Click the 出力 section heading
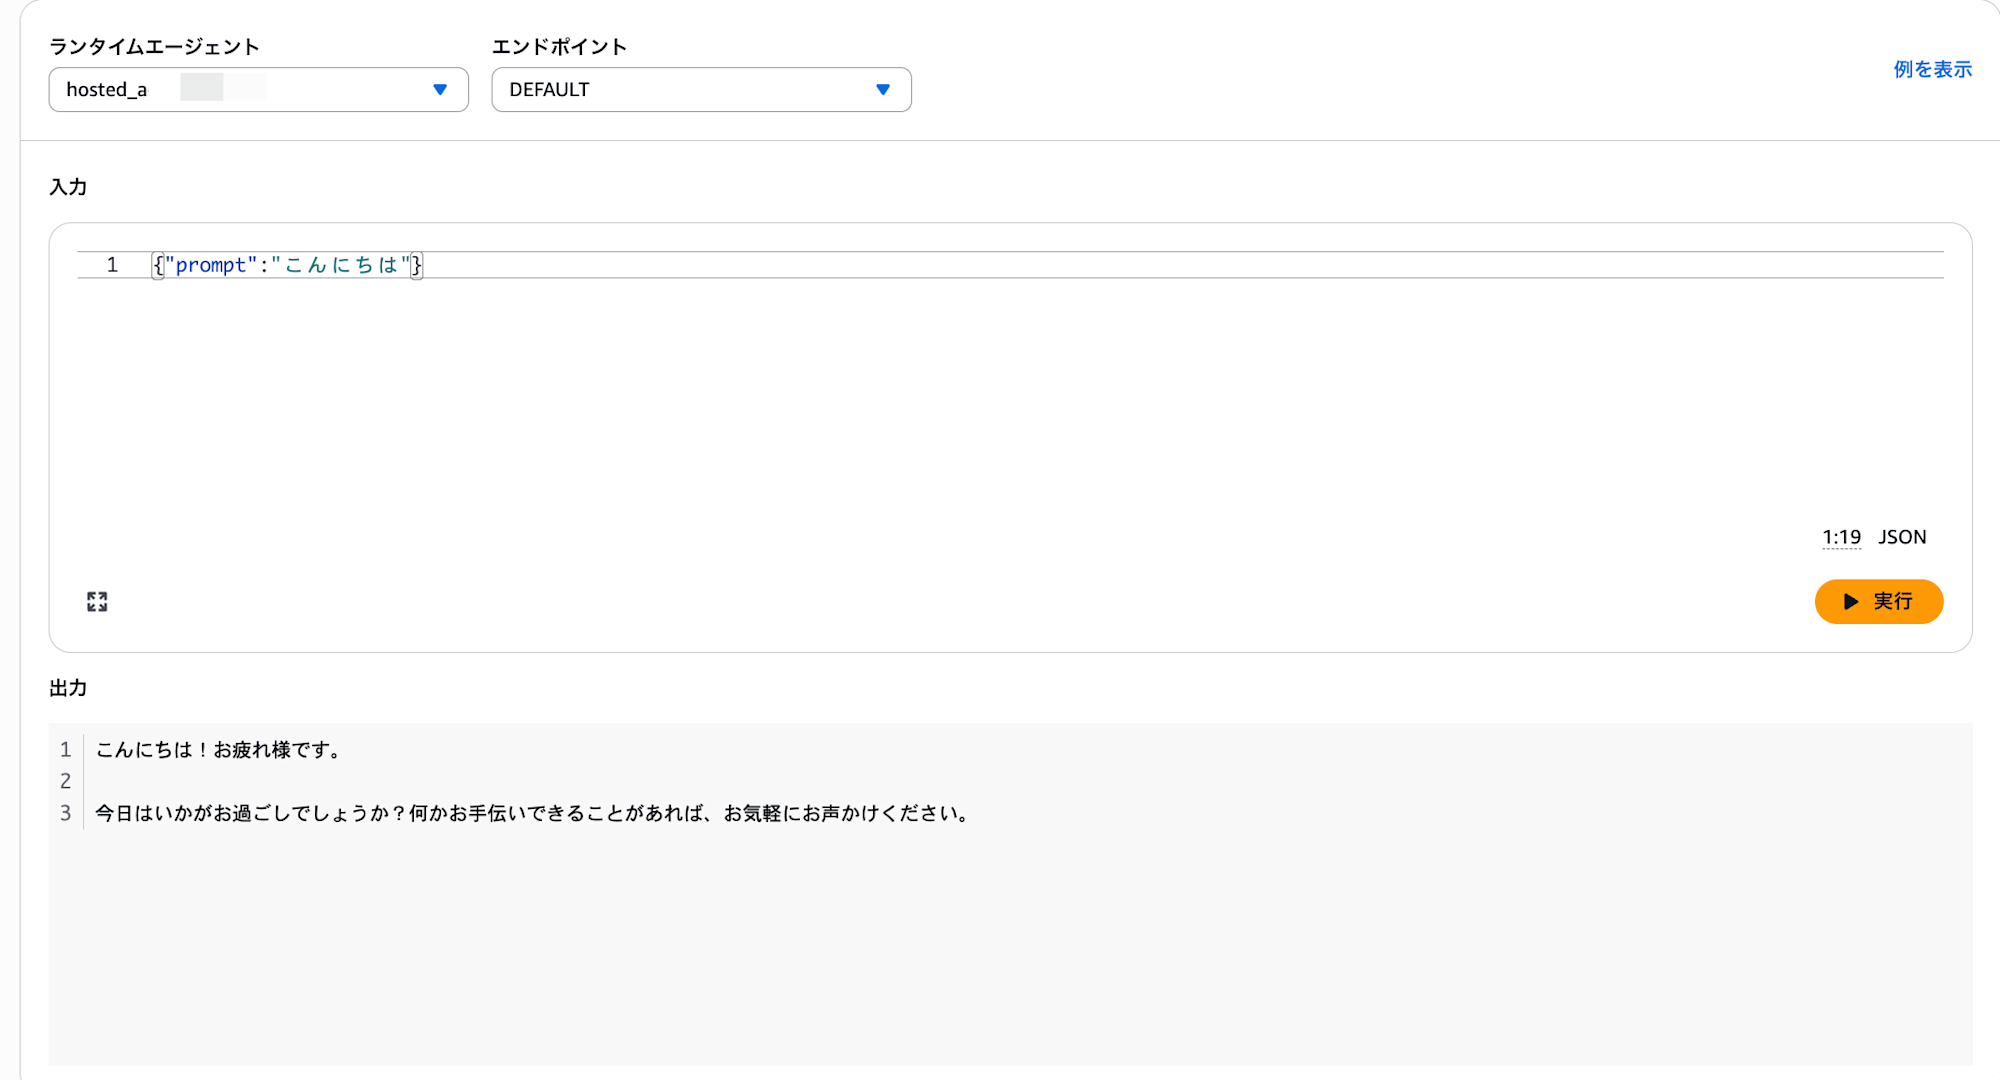Screen dimensions: 2000x1080 [x=68, y=688]
